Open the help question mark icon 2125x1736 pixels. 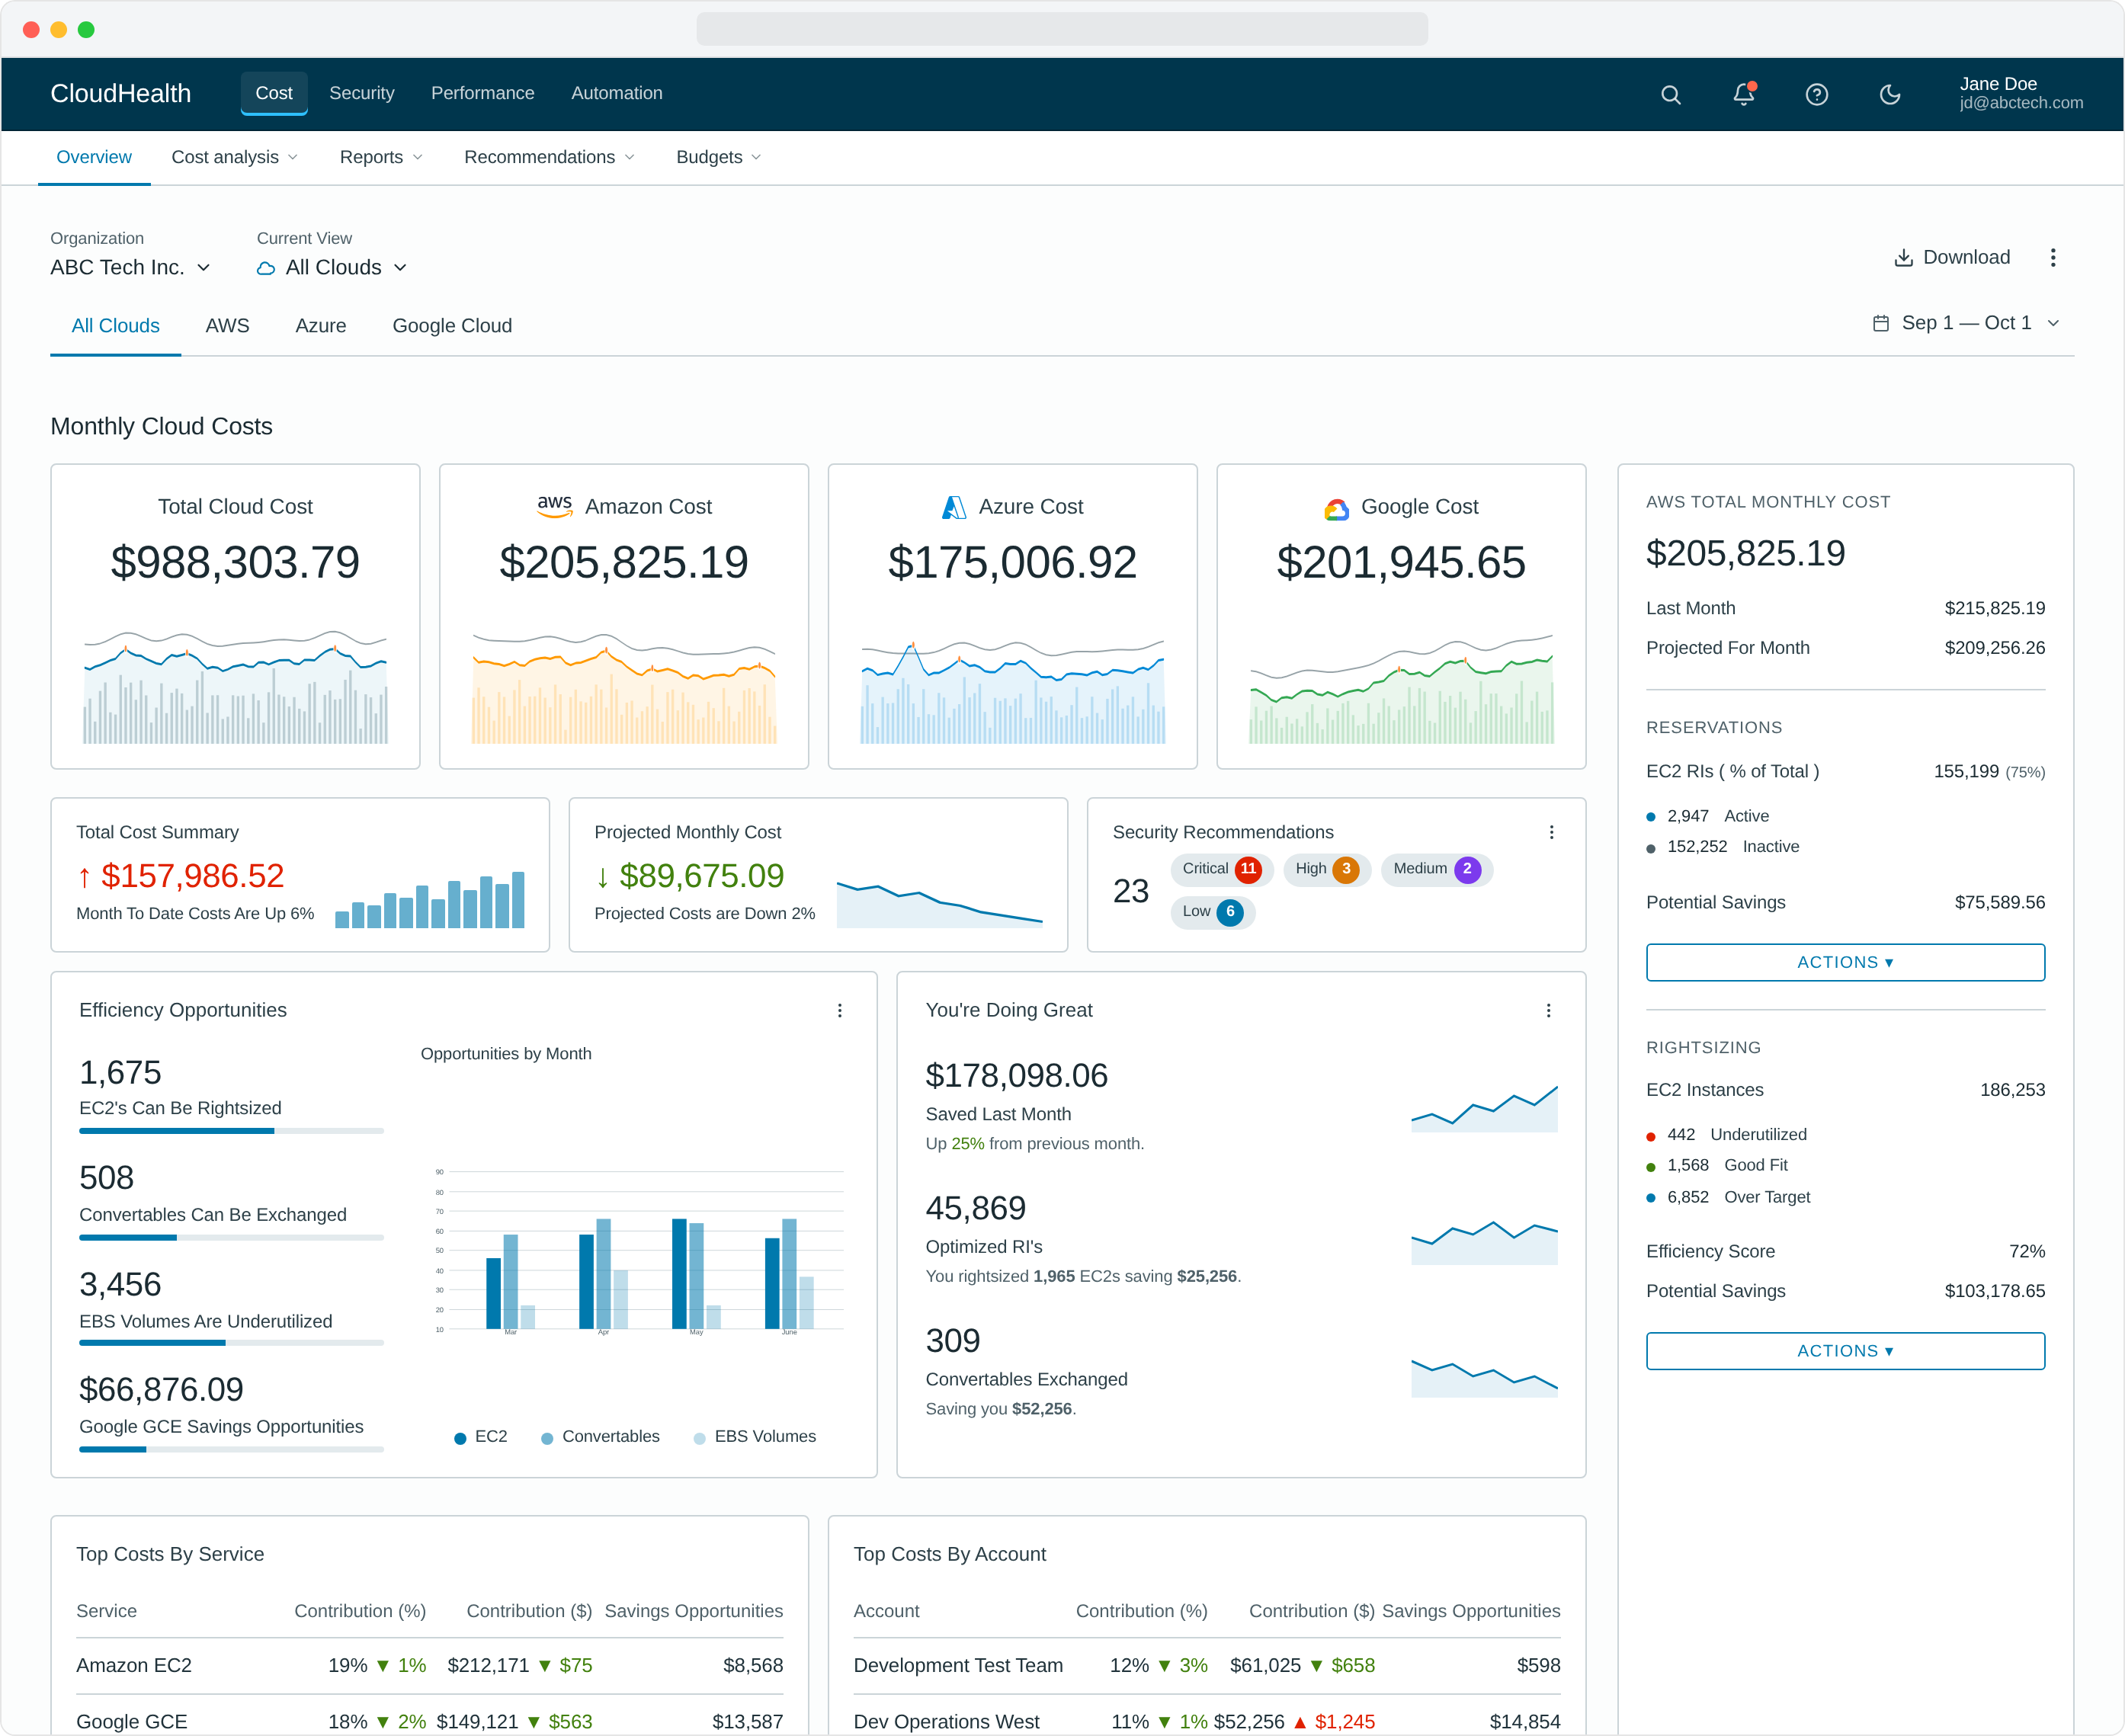pos(1816,94)
